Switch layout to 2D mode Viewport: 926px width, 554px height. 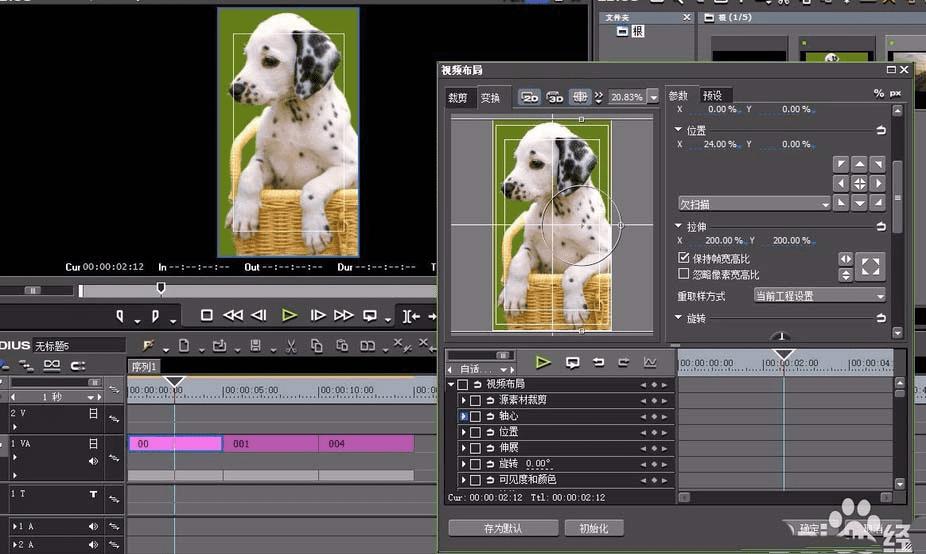tap(529, 97)
